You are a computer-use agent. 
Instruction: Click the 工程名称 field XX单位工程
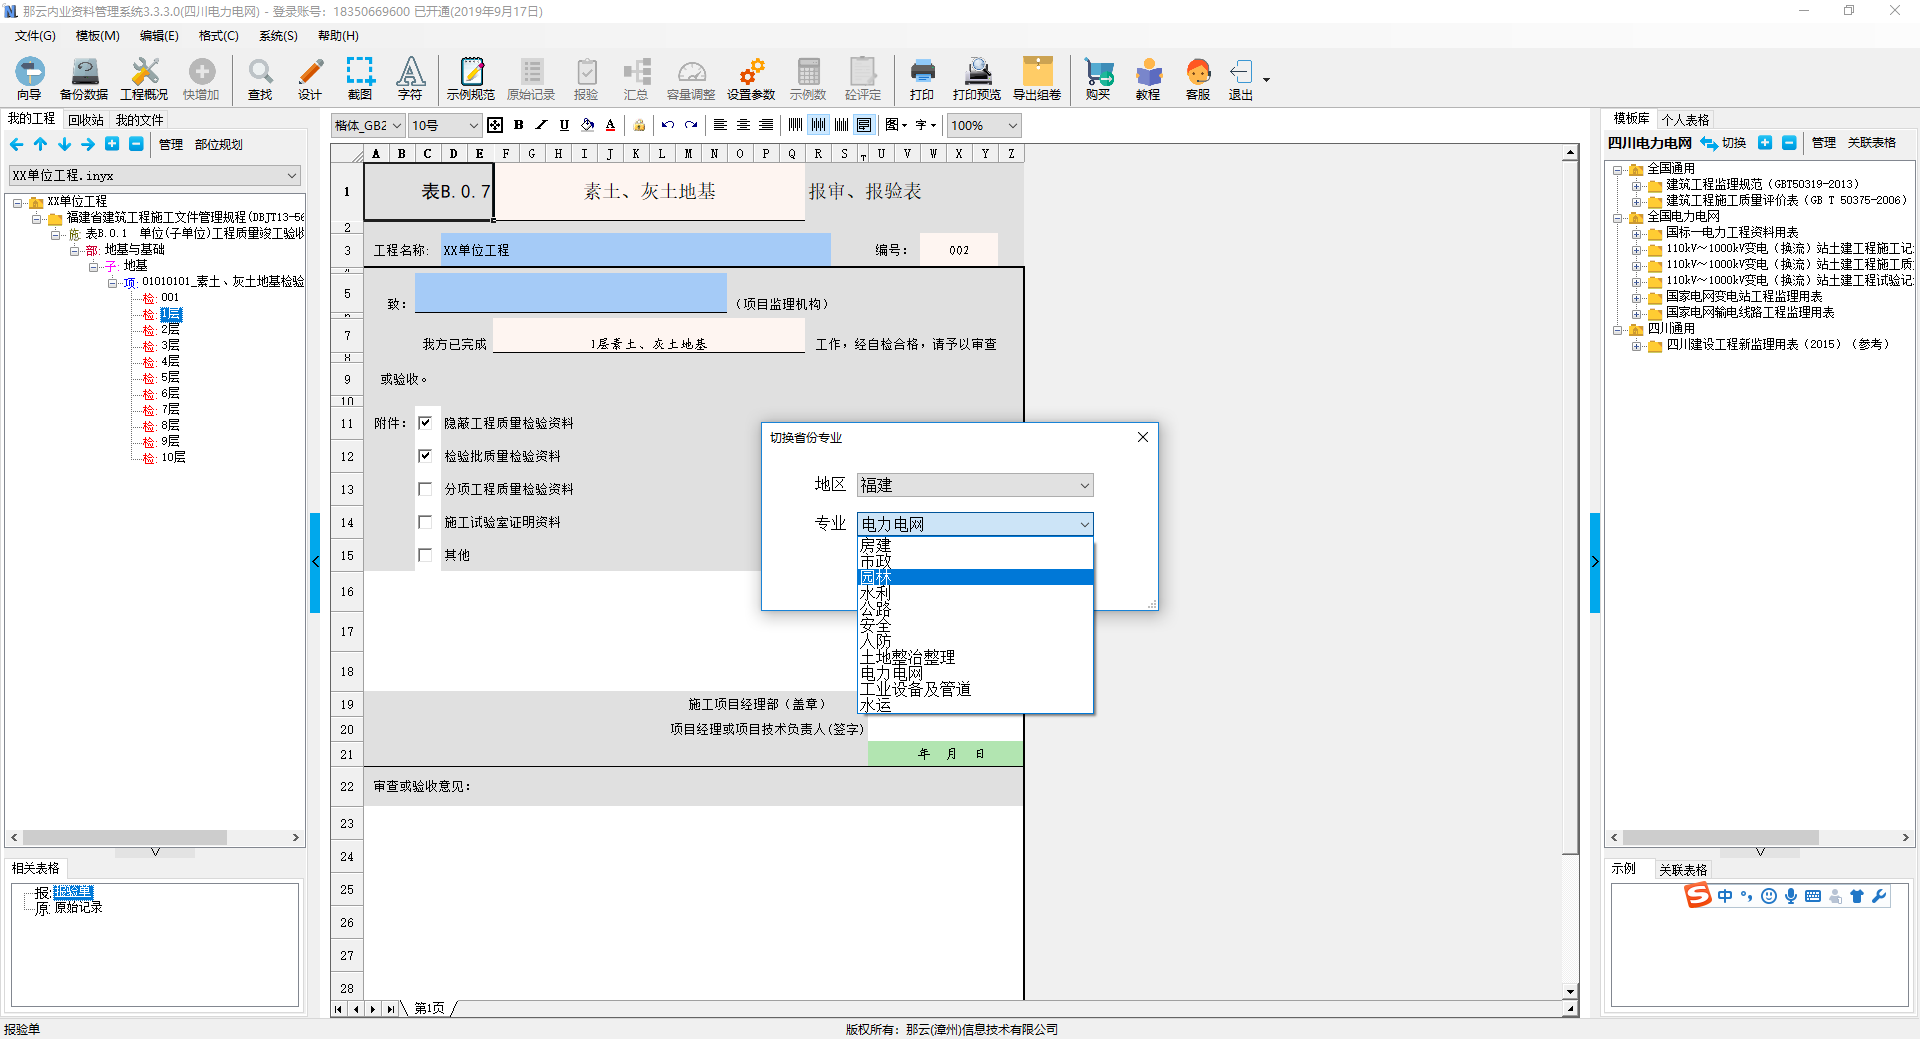636,250
